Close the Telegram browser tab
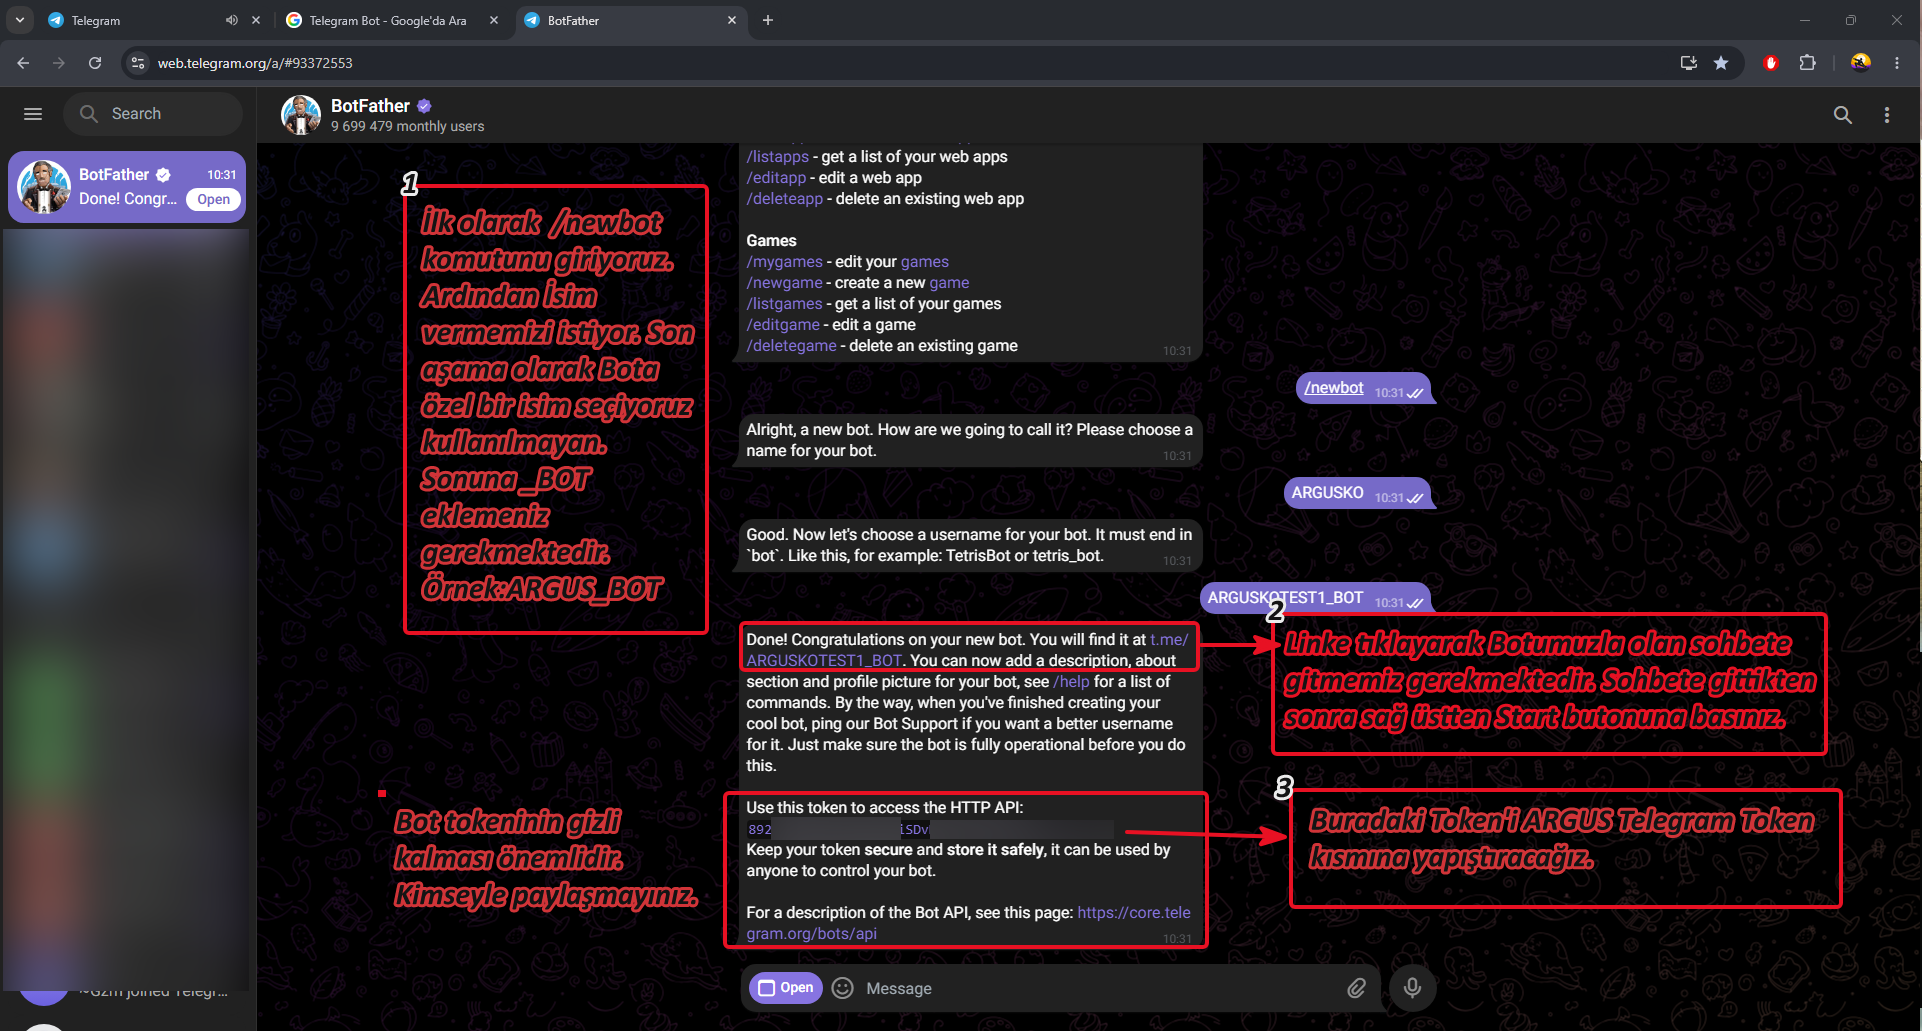The image size is (1922, 1031). [256, 20]
